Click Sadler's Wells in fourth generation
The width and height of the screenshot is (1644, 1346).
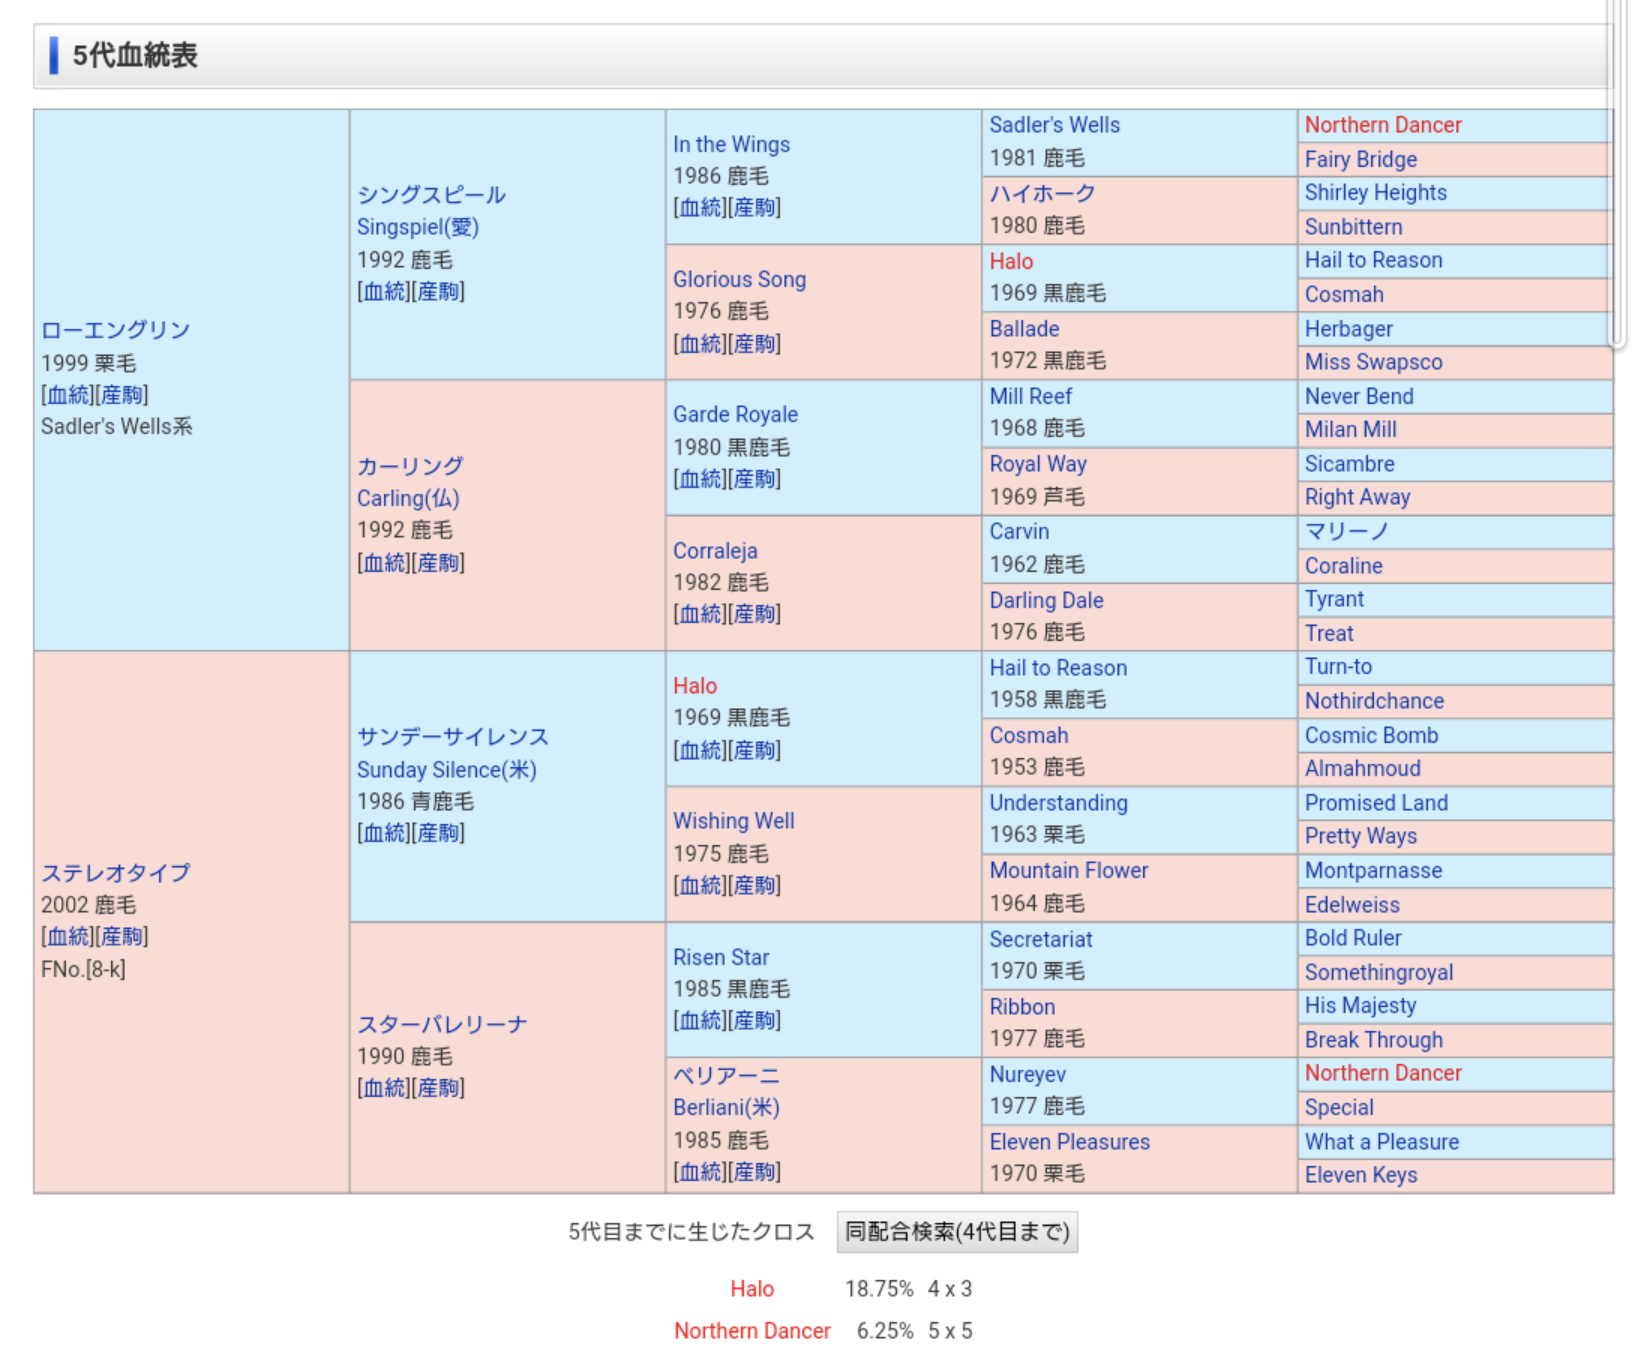(1054, 125)
